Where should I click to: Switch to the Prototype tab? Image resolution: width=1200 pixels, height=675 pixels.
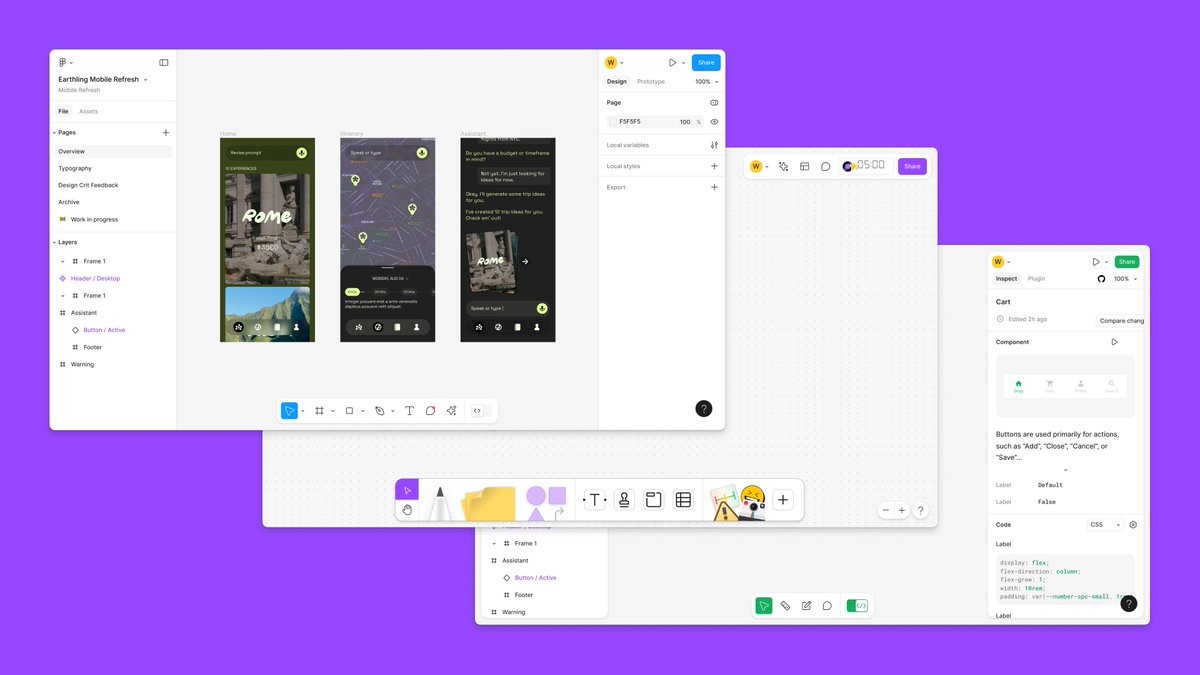pyautogui.click(x=651, y=81)
